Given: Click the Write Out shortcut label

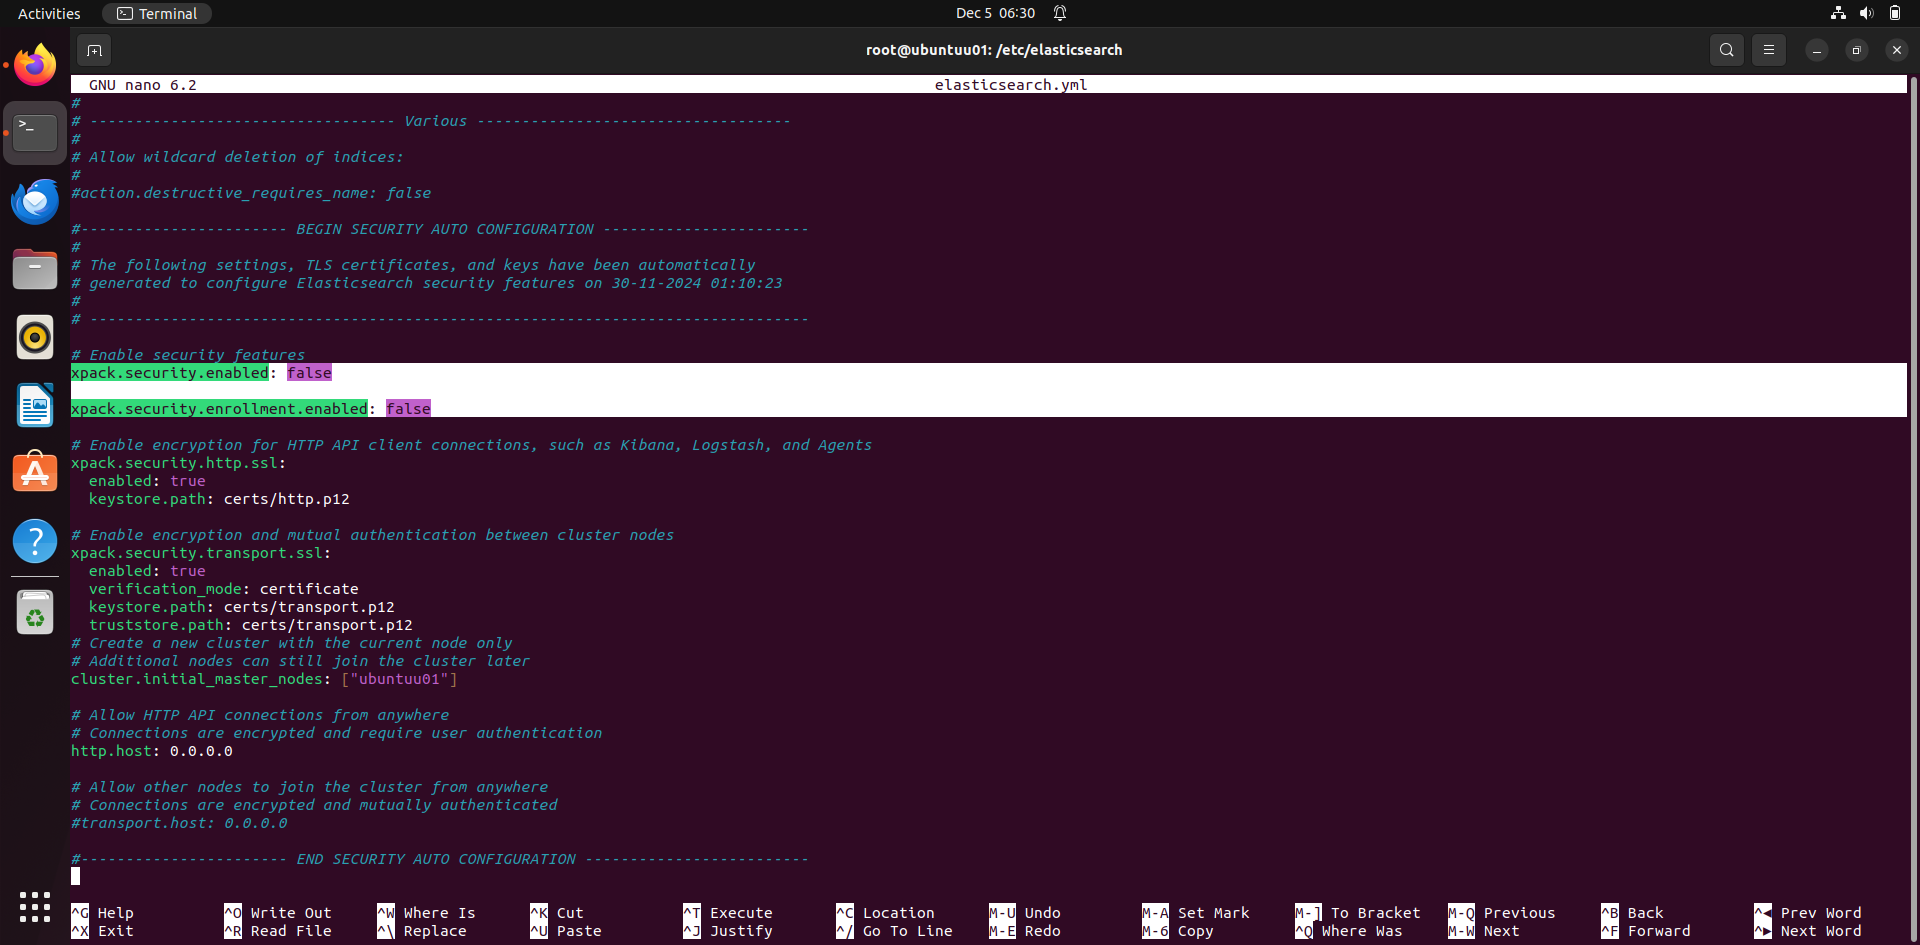Looking at the screenshot, I should tap(291, 913).
